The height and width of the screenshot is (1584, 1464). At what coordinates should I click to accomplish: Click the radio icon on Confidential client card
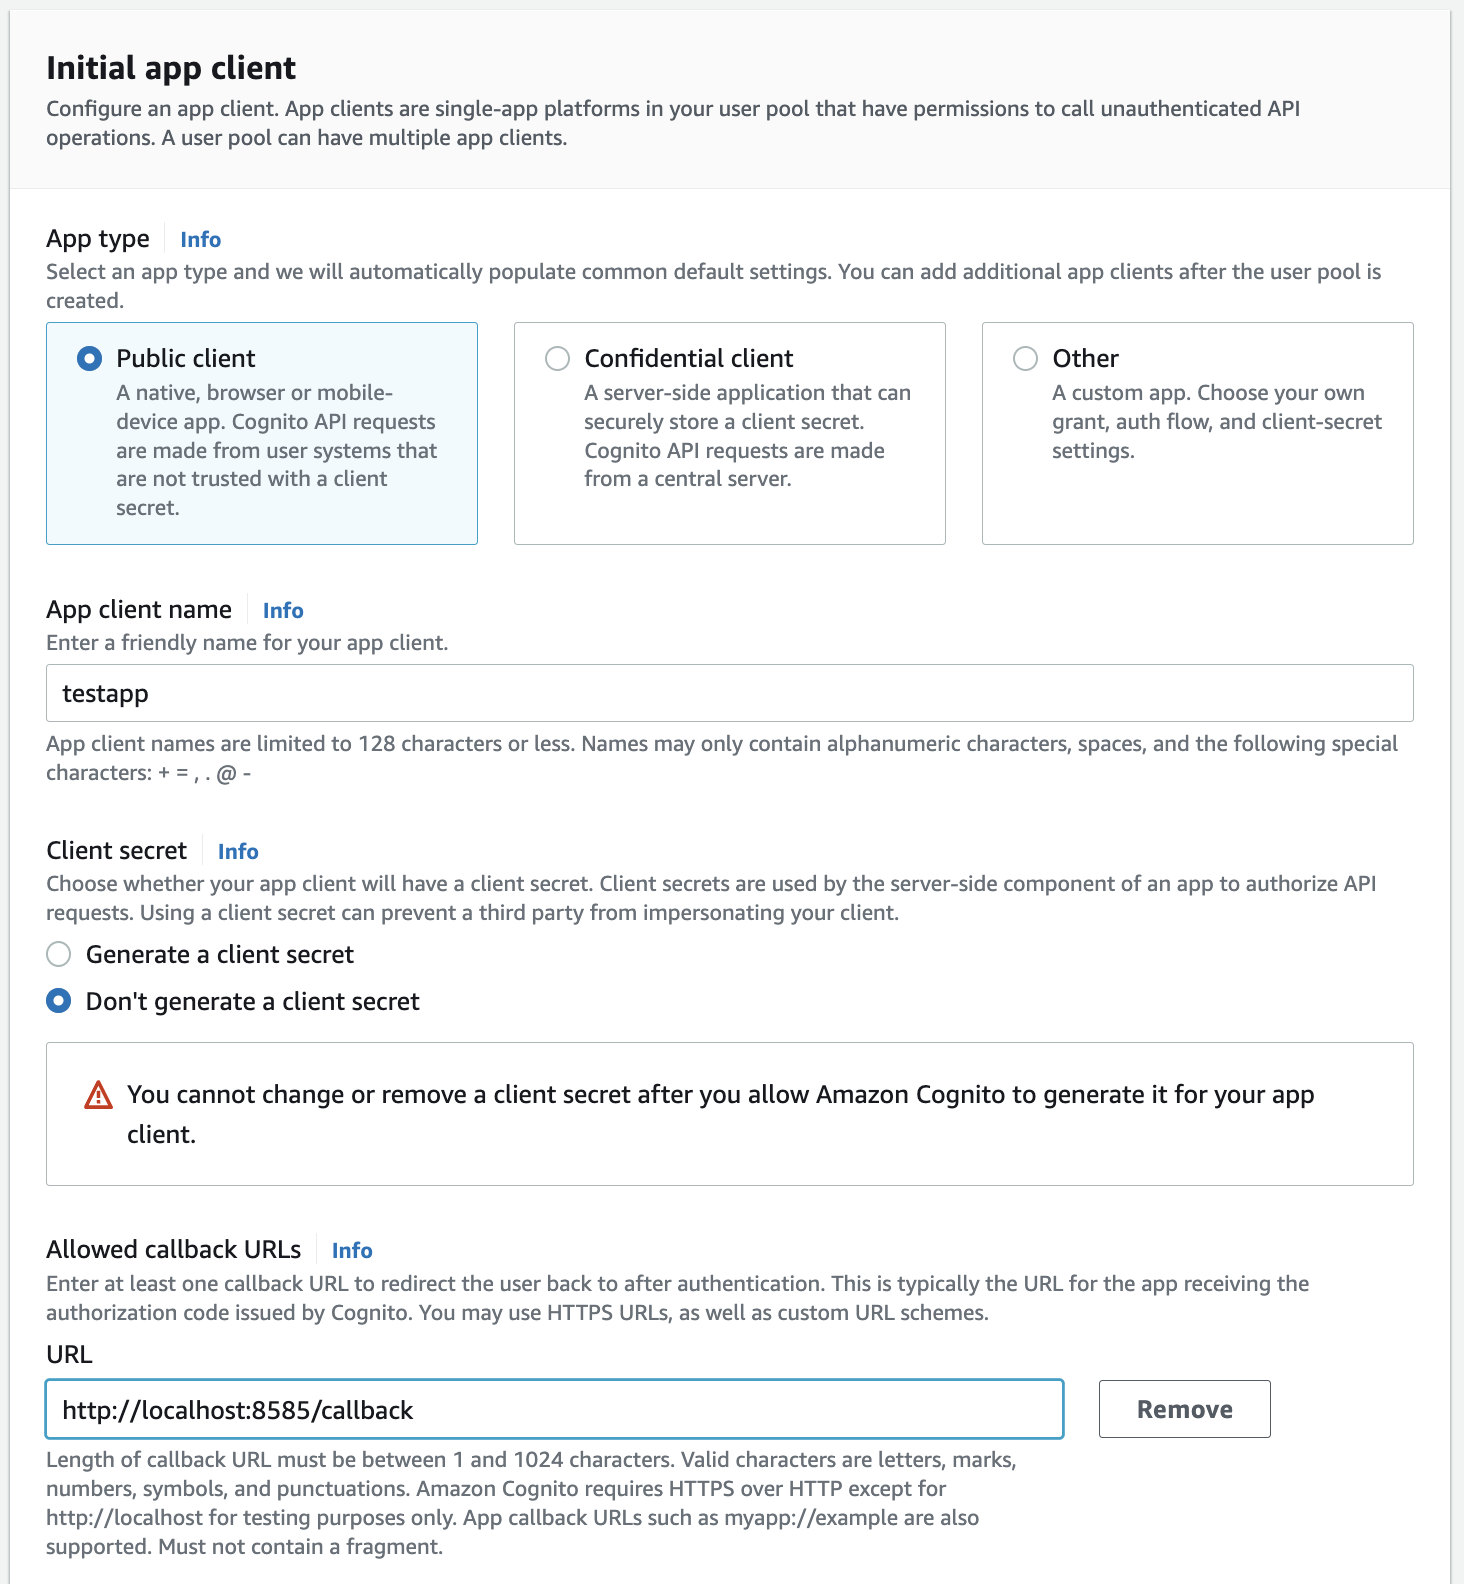(x=558, y=358)
